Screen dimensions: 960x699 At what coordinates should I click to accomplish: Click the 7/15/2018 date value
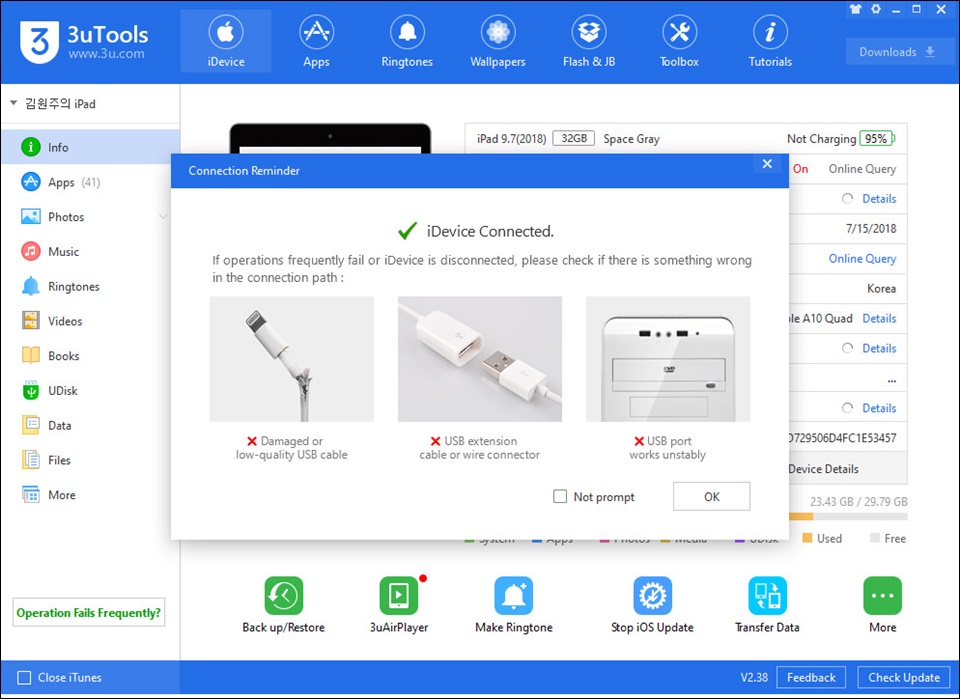coord(871,229)
